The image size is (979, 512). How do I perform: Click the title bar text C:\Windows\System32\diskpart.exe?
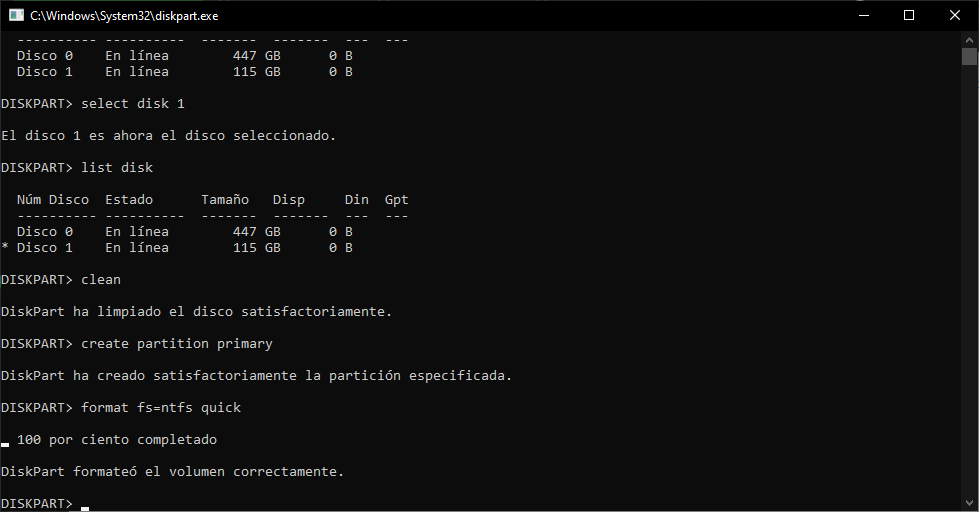124,16
